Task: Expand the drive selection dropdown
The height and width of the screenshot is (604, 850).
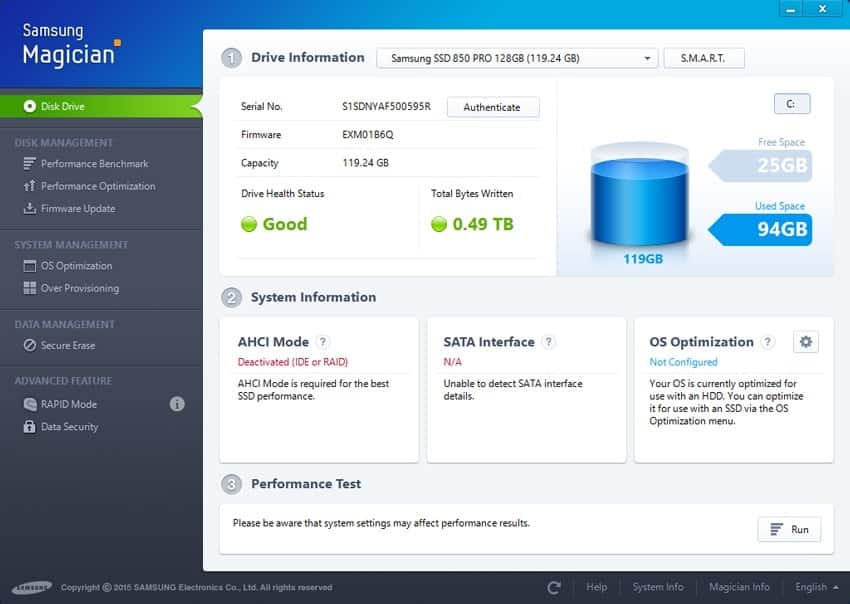Action: point(517,59)
